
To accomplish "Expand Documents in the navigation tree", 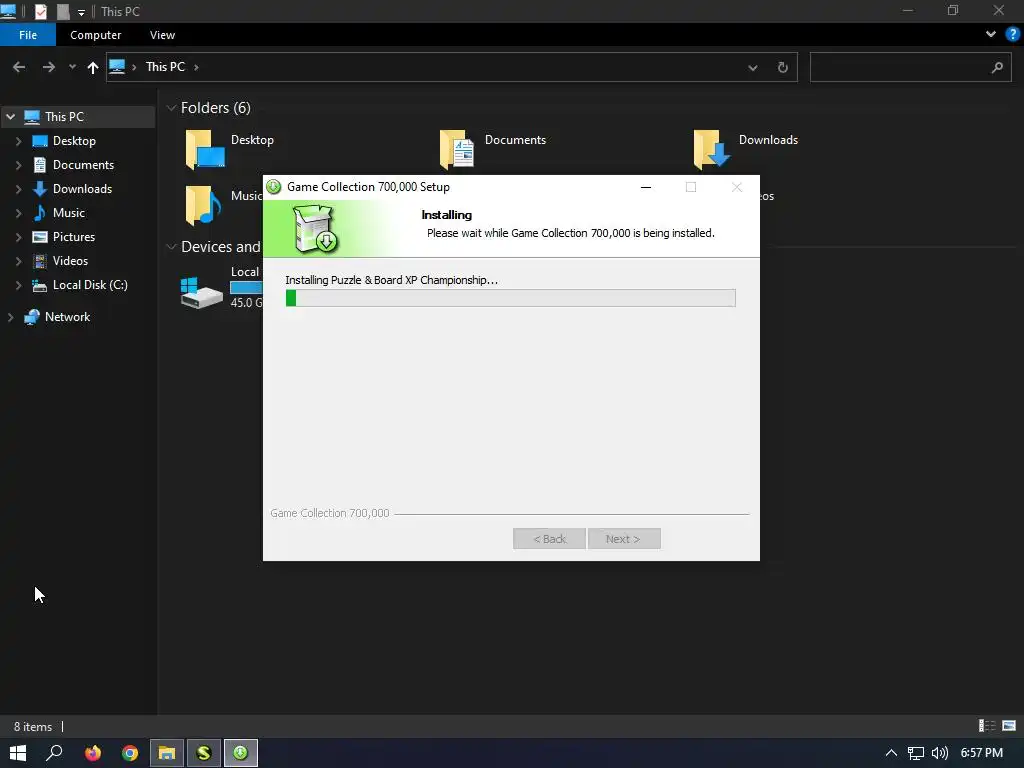I will [18, 165].
